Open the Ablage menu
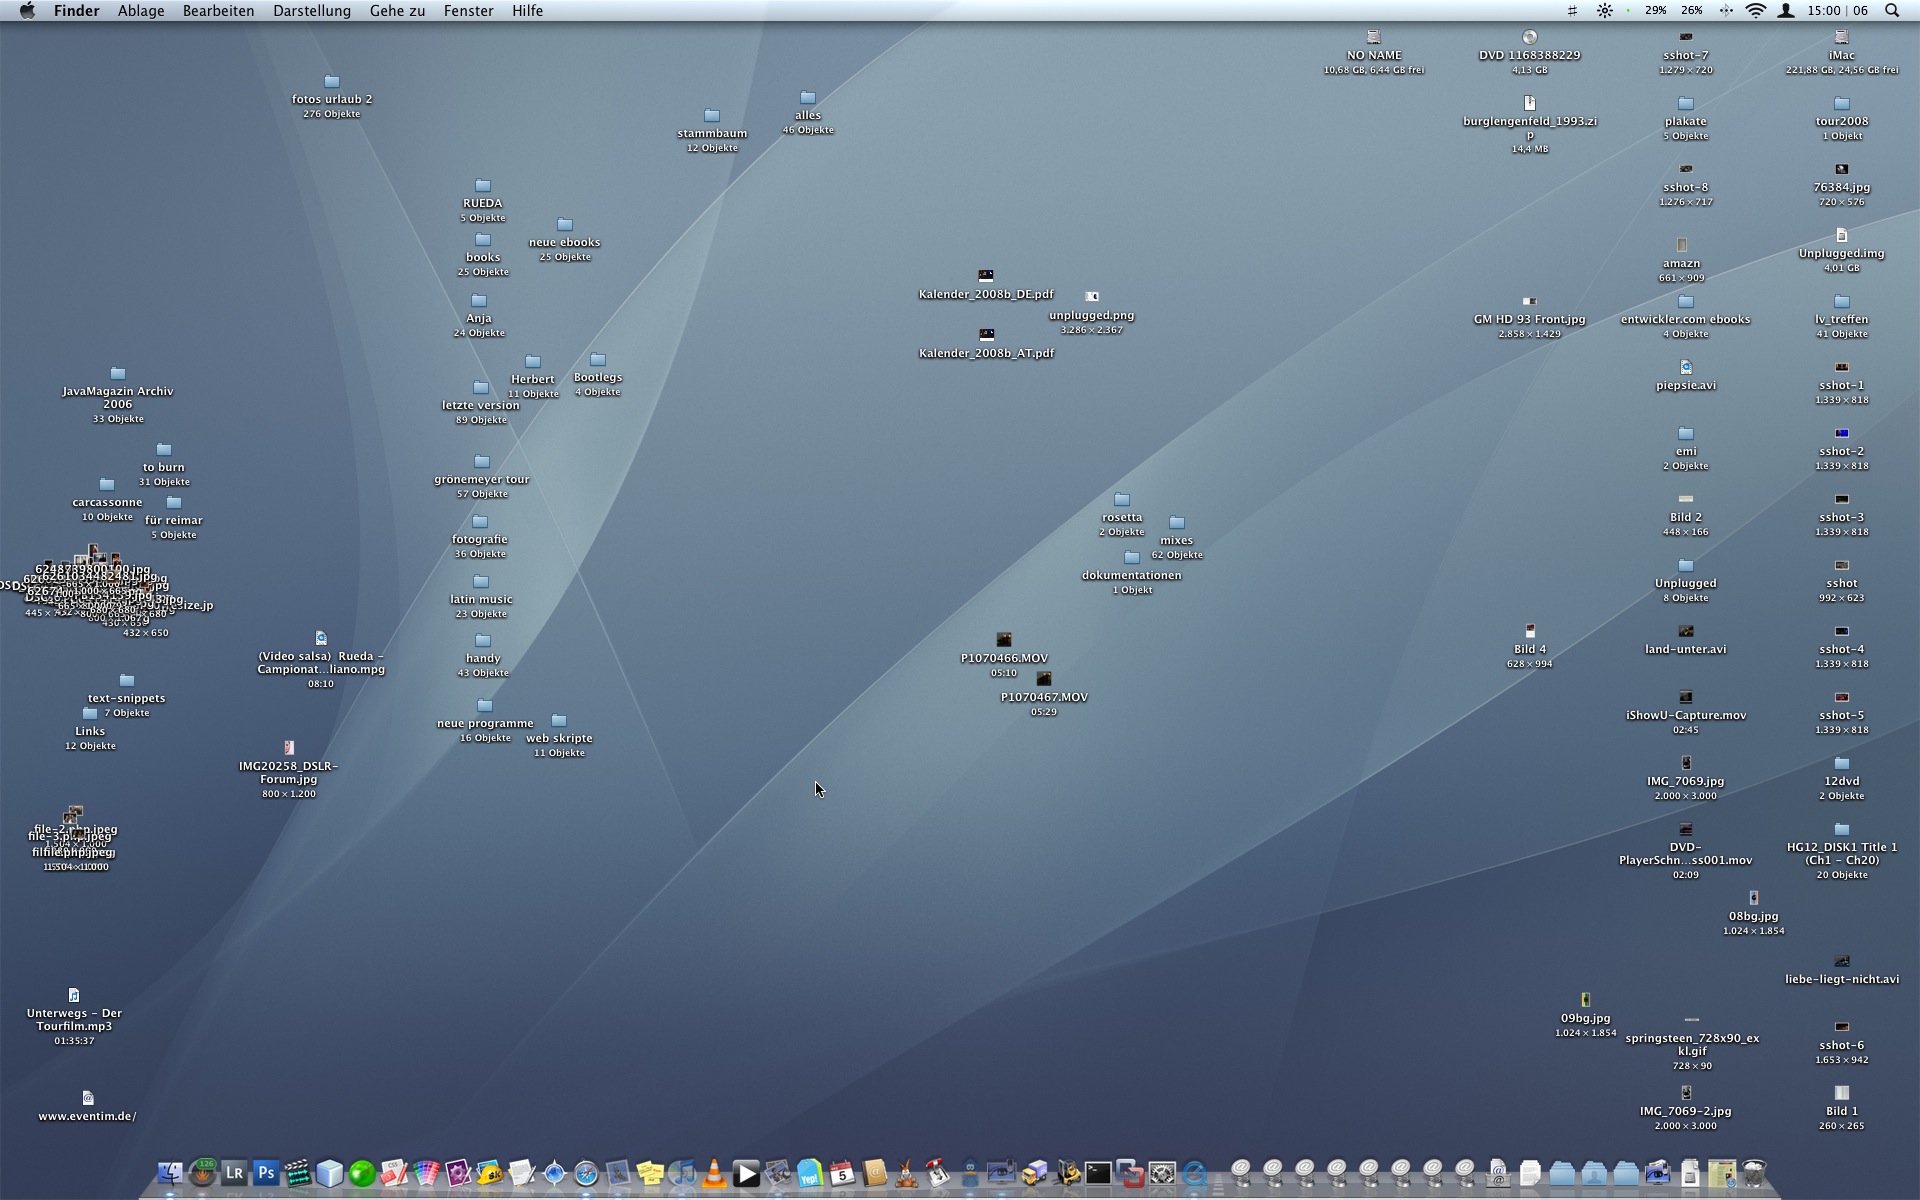The width and height of the screenshot is (1920, 1200). pyautogui.click(x=140, y=11)
